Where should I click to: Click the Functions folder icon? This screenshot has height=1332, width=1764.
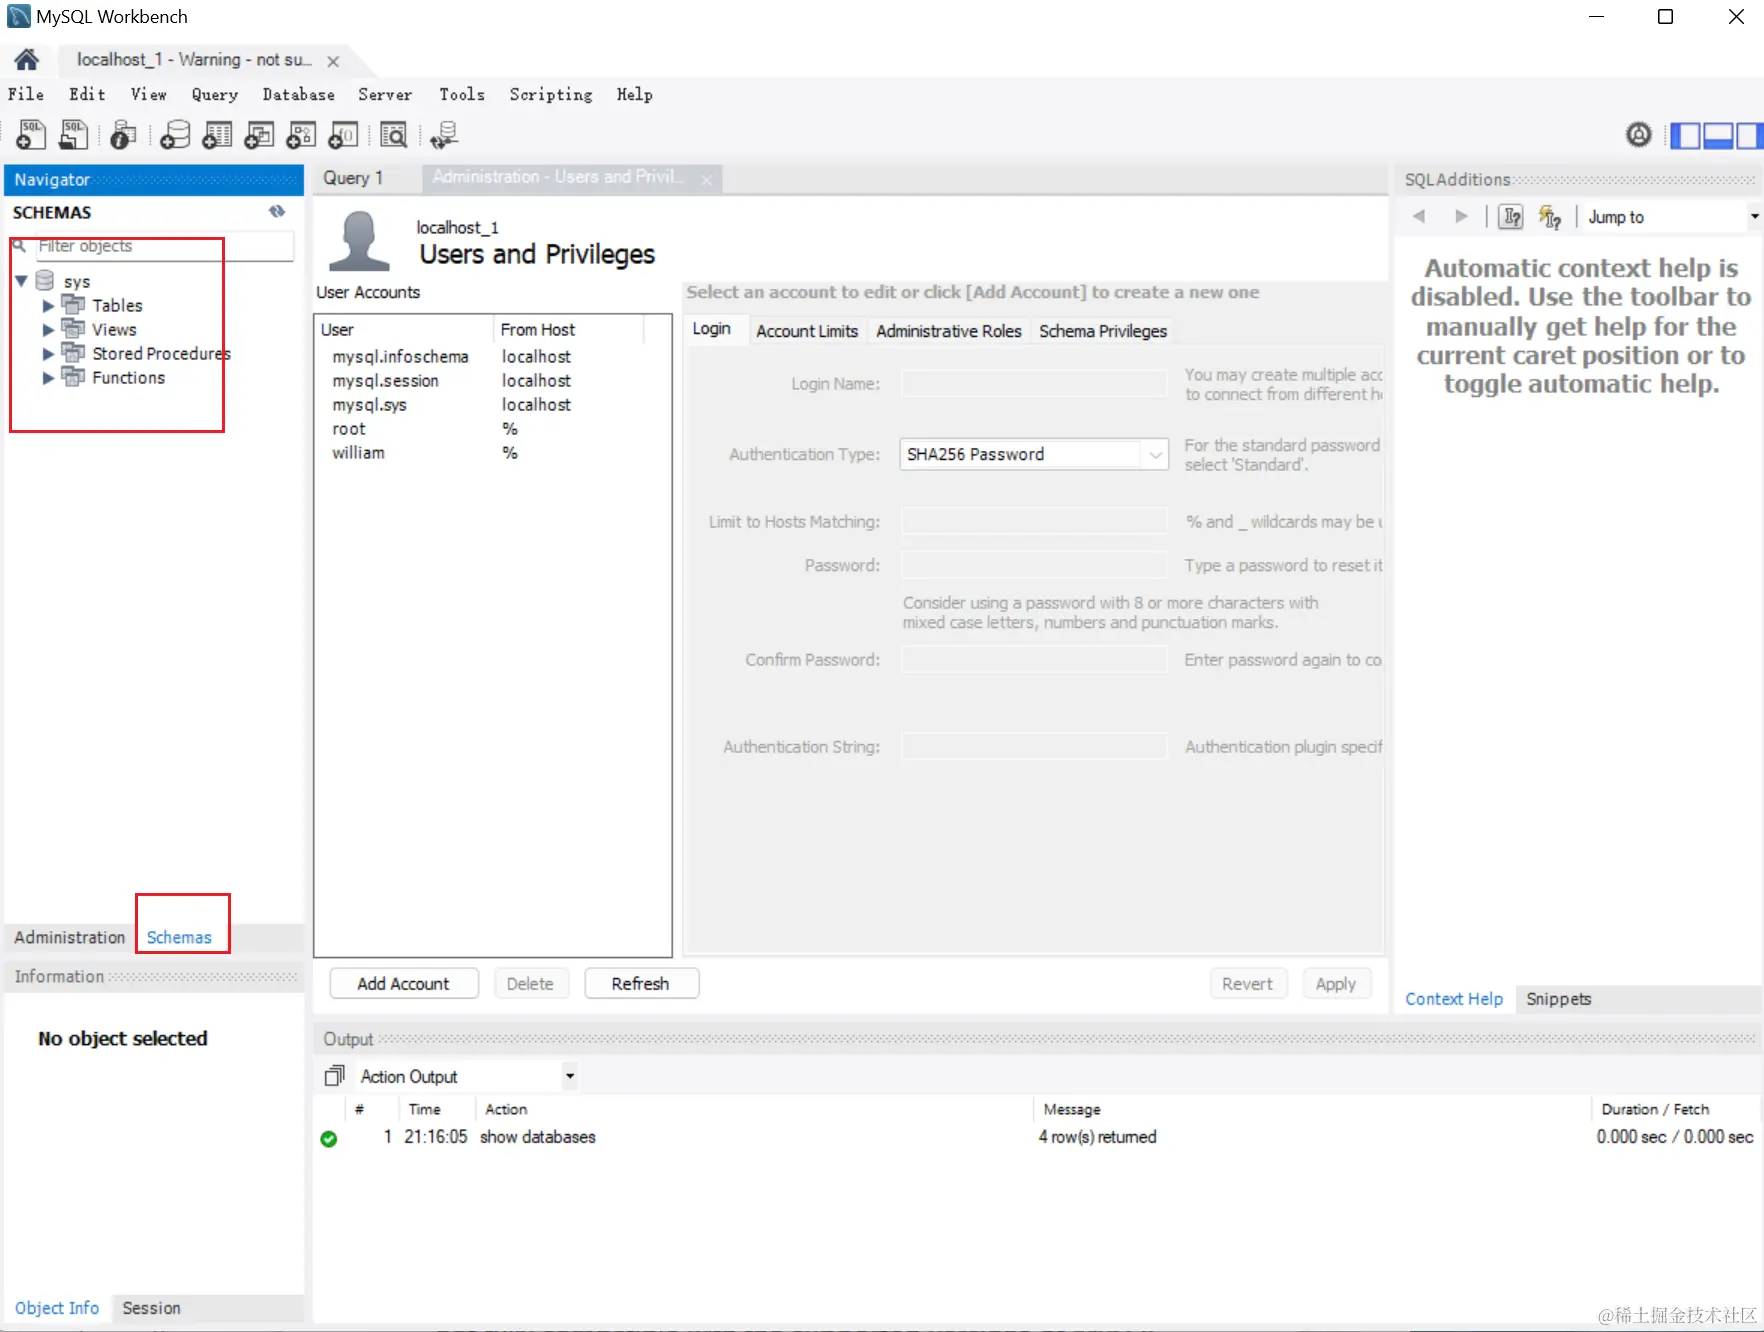tap(73, 377)
